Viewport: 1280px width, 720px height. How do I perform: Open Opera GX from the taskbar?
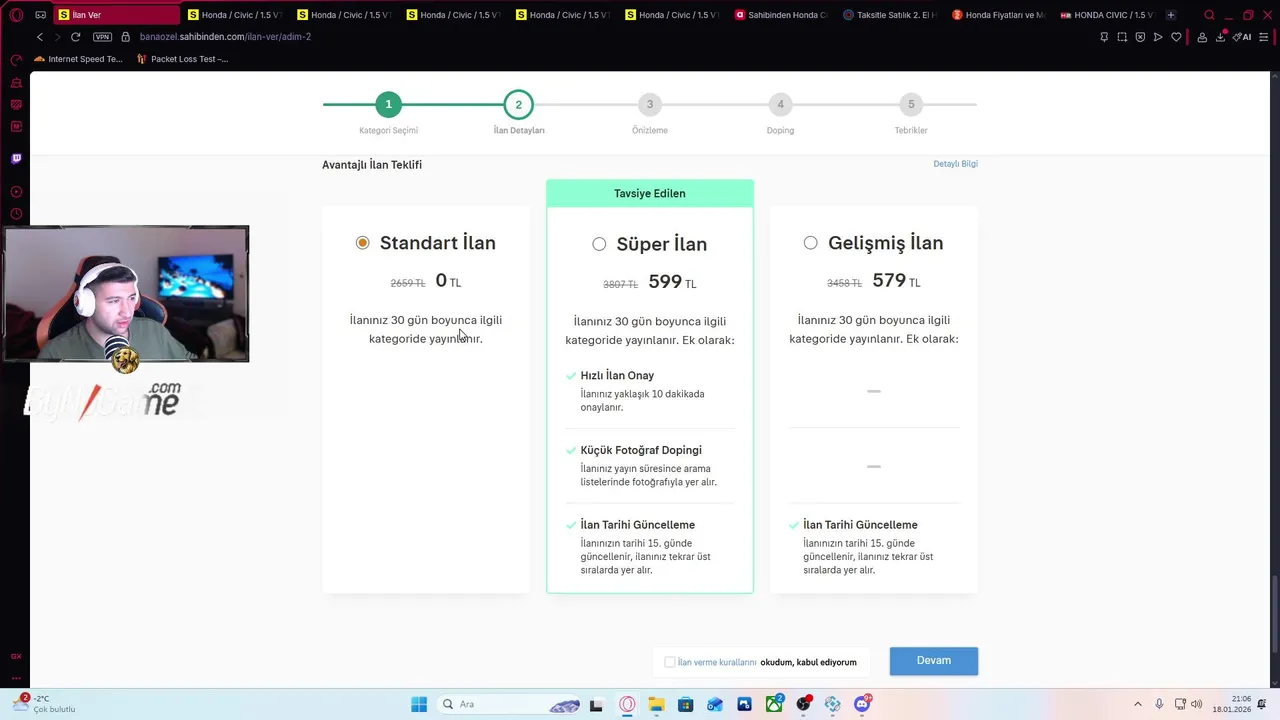point(627,704)
